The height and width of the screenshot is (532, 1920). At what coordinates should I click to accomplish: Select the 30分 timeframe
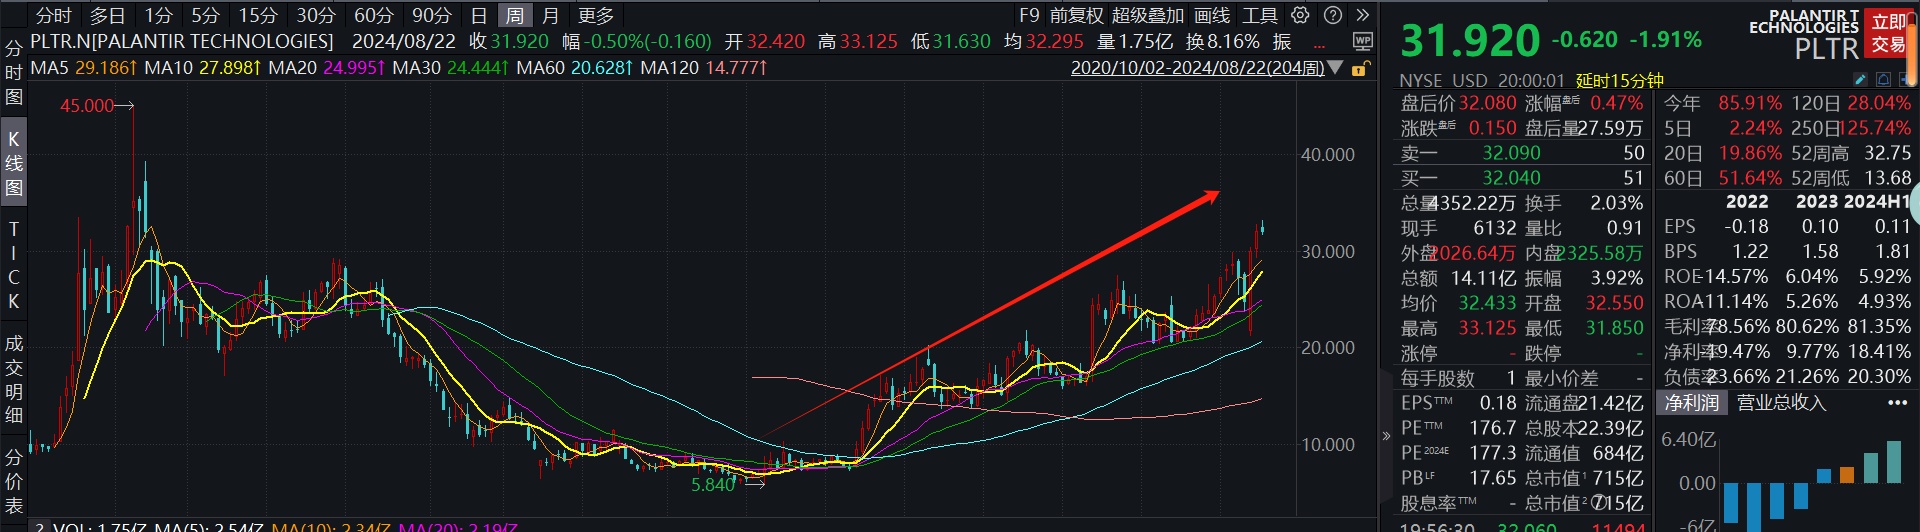pos(316,15)
